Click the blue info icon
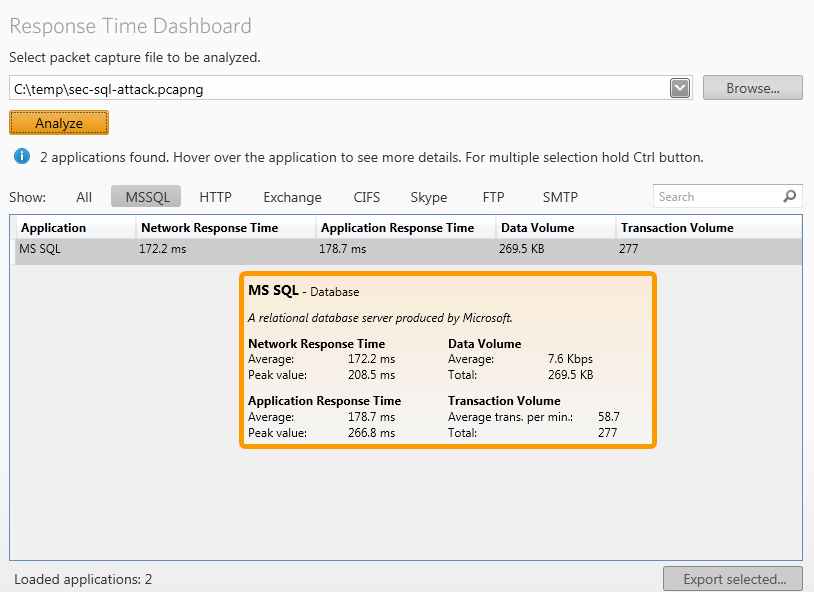Viewport: 814px width, 592px height. [x=22, y=156]
